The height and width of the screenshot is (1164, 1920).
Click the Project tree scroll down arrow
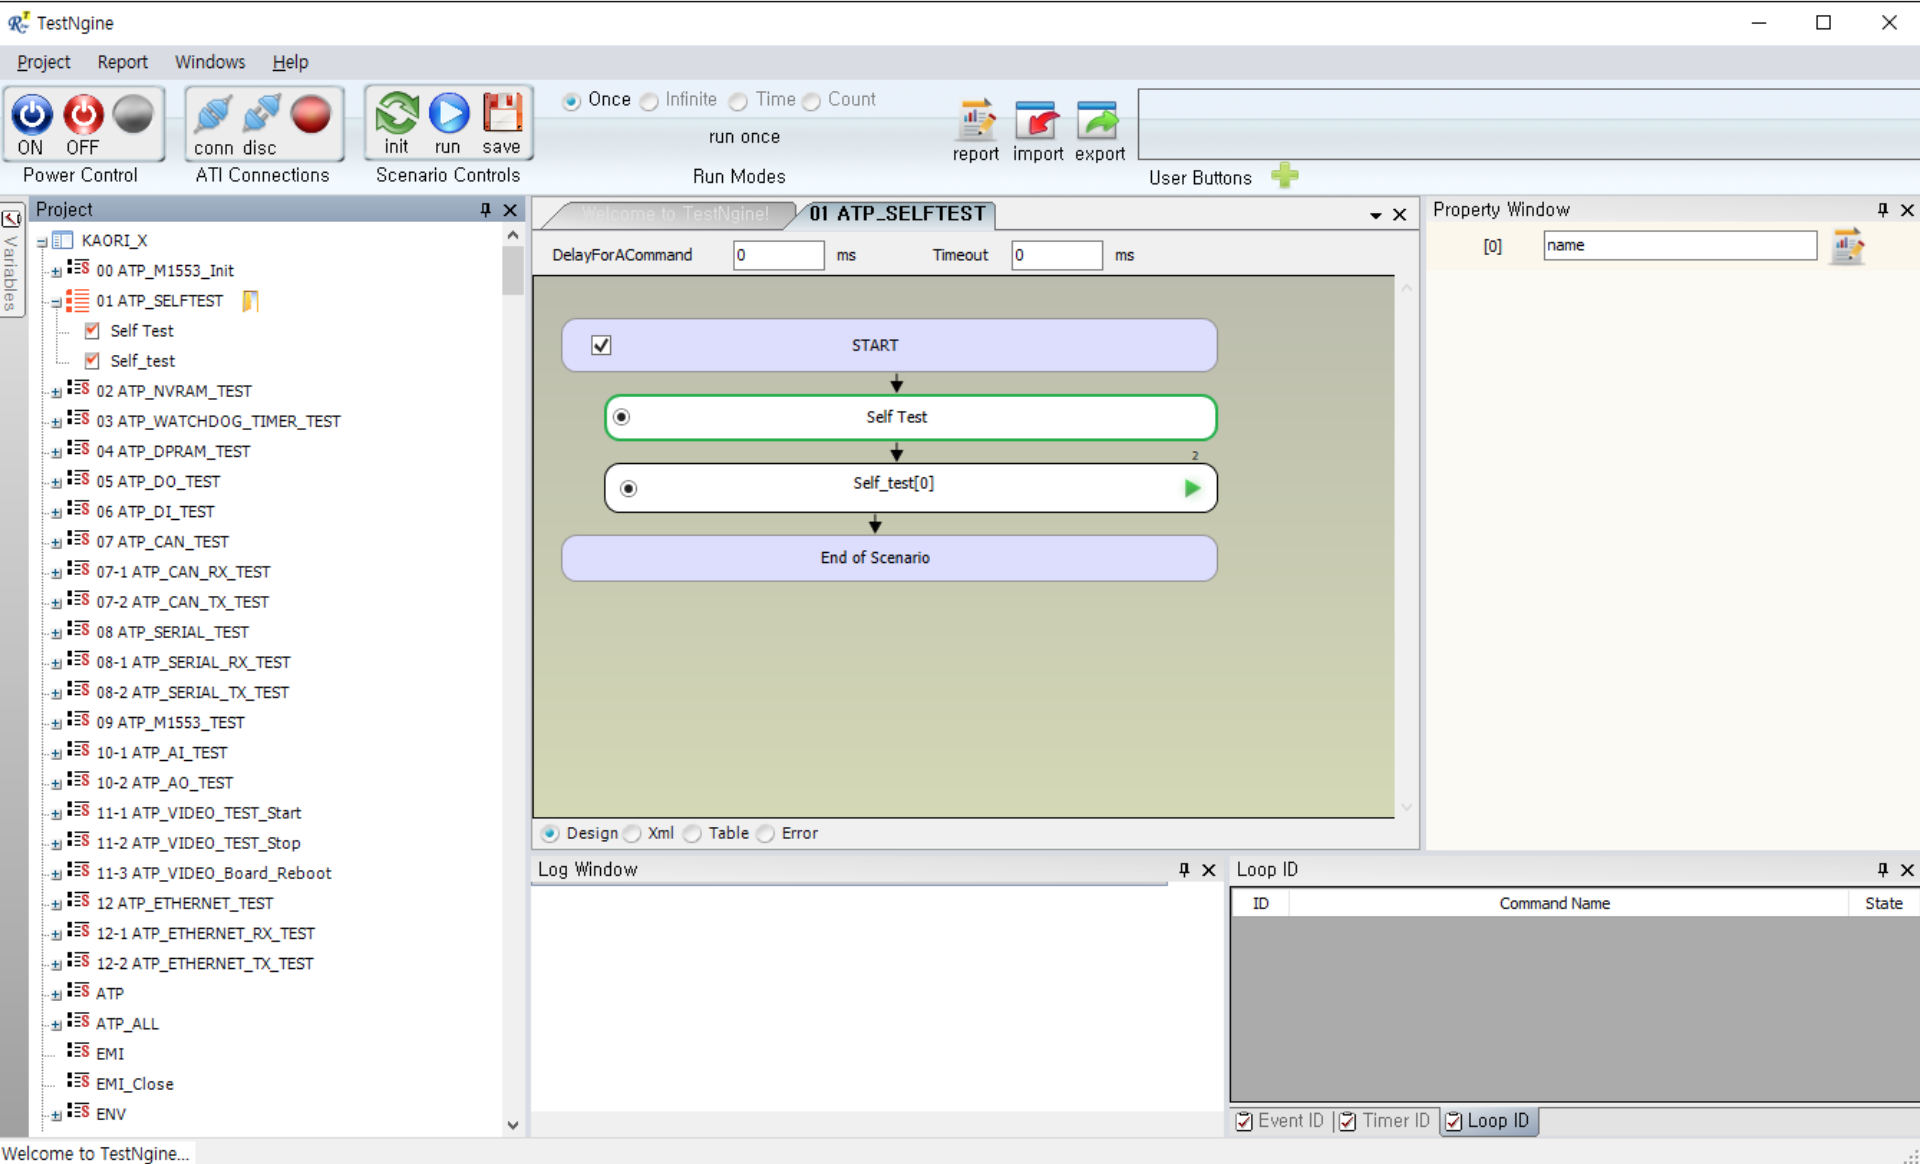tap(512, 1125)
